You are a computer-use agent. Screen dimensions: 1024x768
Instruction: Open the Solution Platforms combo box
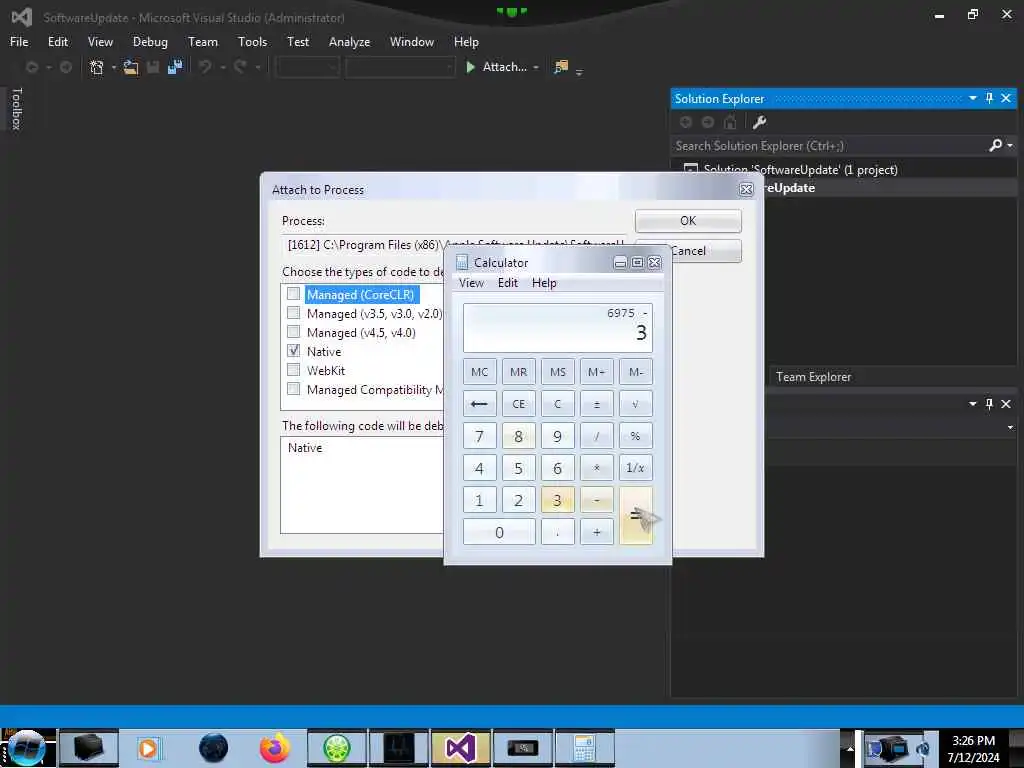[x=400, y=67]
